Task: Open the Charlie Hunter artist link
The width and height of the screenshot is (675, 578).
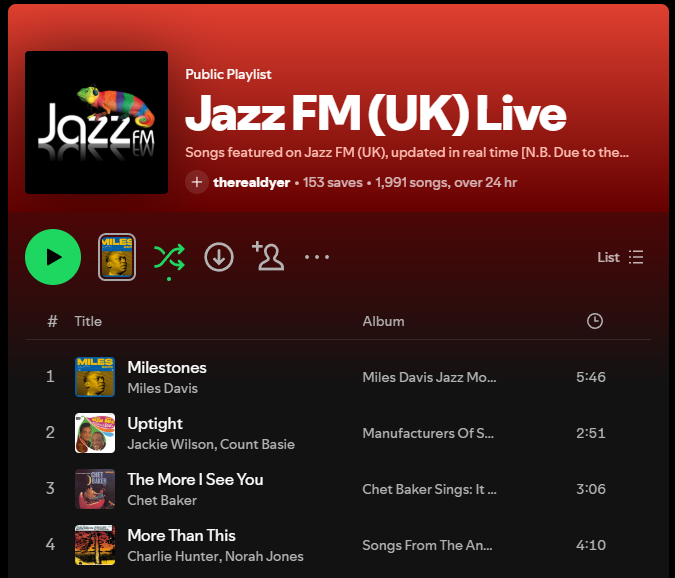Action: click(x=174, y=556)
